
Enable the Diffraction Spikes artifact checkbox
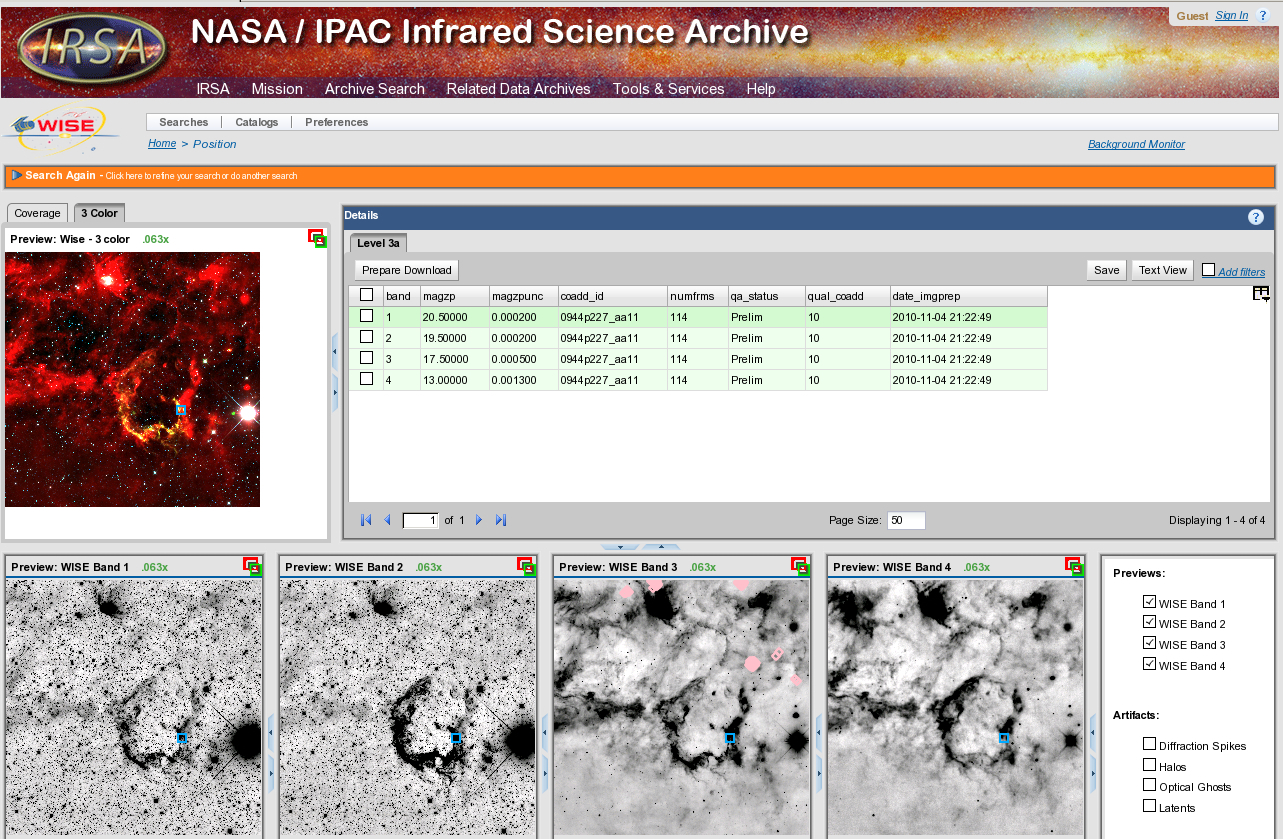pyautogui.click(x=1149, y=744)
